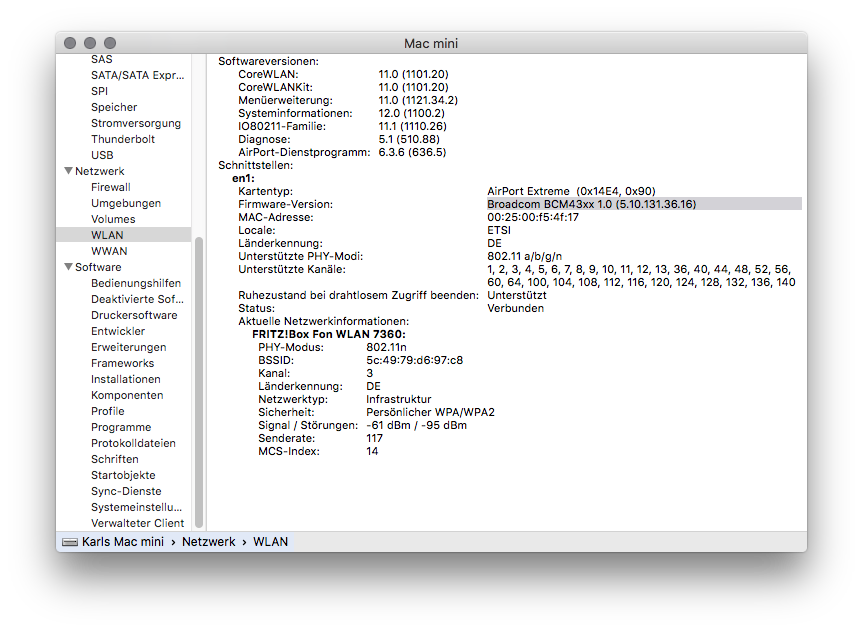863x632 pixels.
Task: Zoom the Mac mini window
Action: tap(110, 43)
